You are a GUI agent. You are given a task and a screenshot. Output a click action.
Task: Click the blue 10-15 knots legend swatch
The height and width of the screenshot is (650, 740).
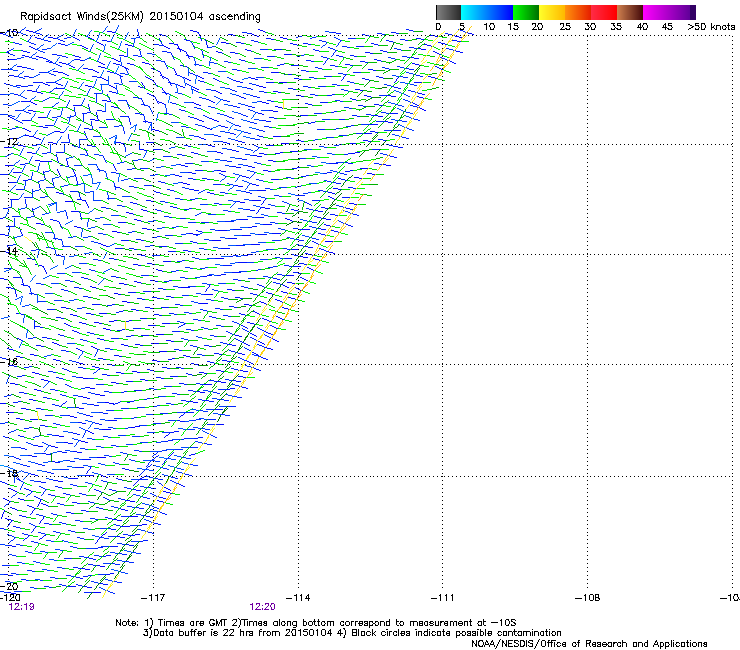click(500, 12)
